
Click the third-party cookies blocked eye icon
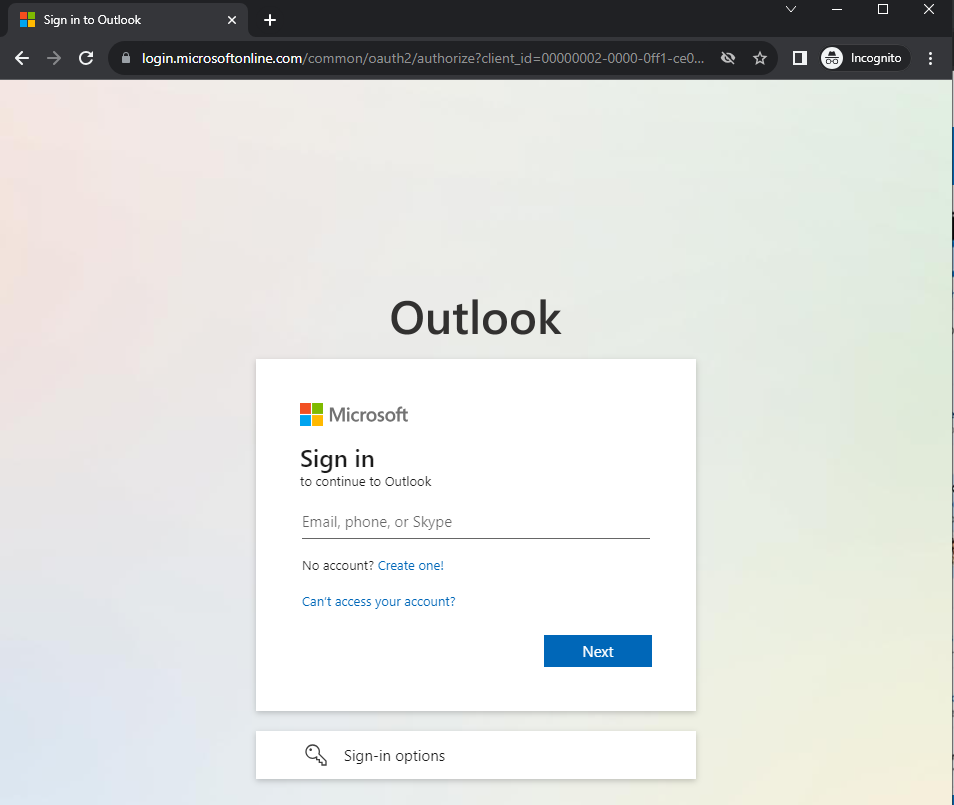(x=728, y=58)
